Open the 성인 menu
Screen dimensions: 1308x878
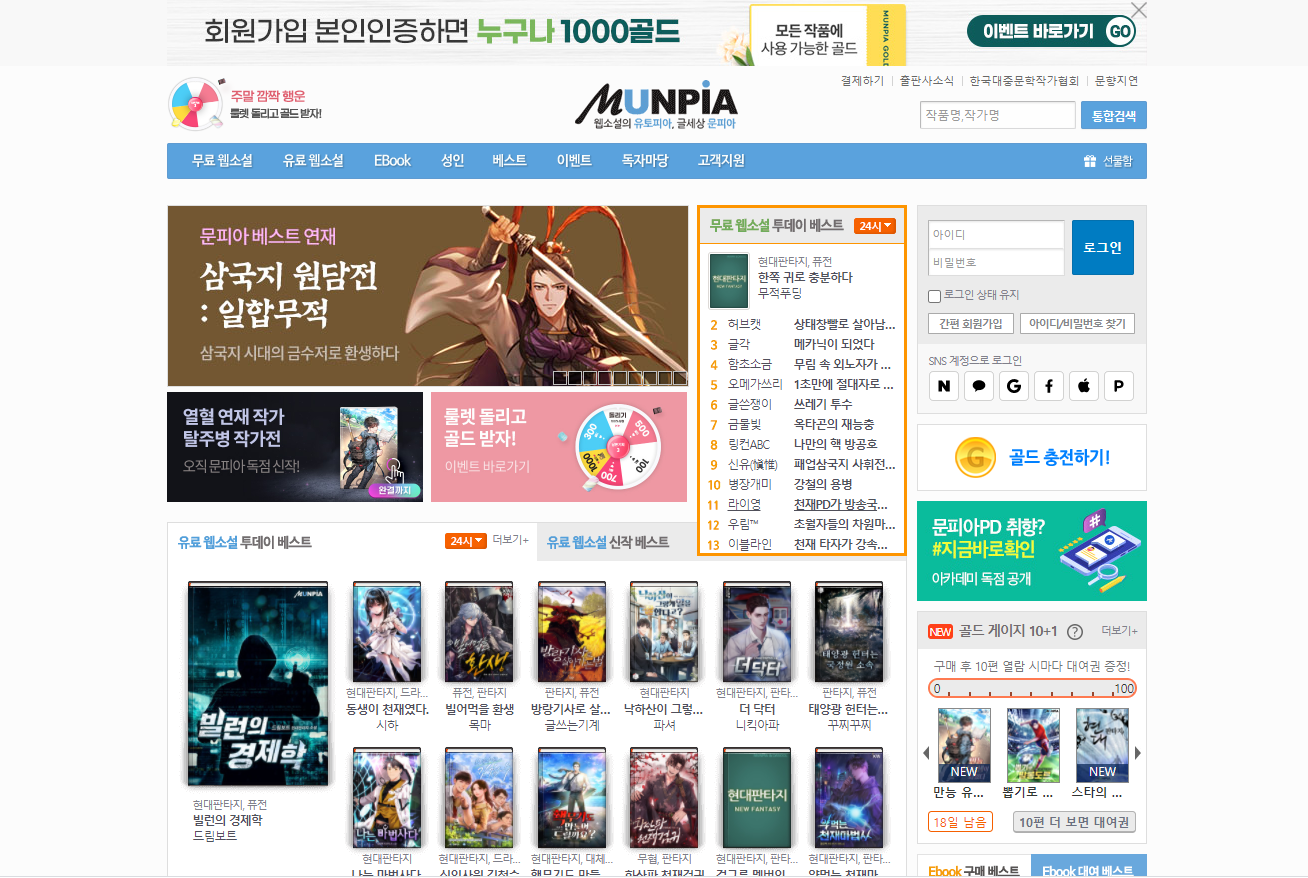(x=452, y=161)
